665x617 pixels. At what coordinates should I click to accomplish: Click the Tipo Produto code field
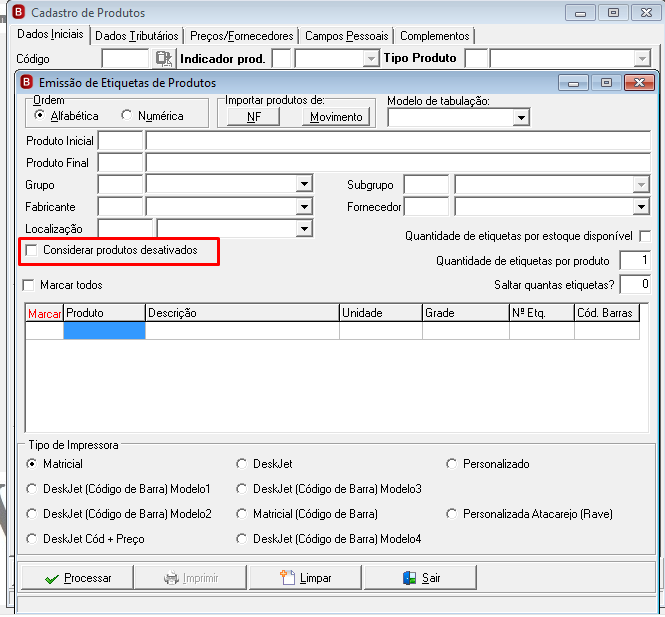click(476, 58)
